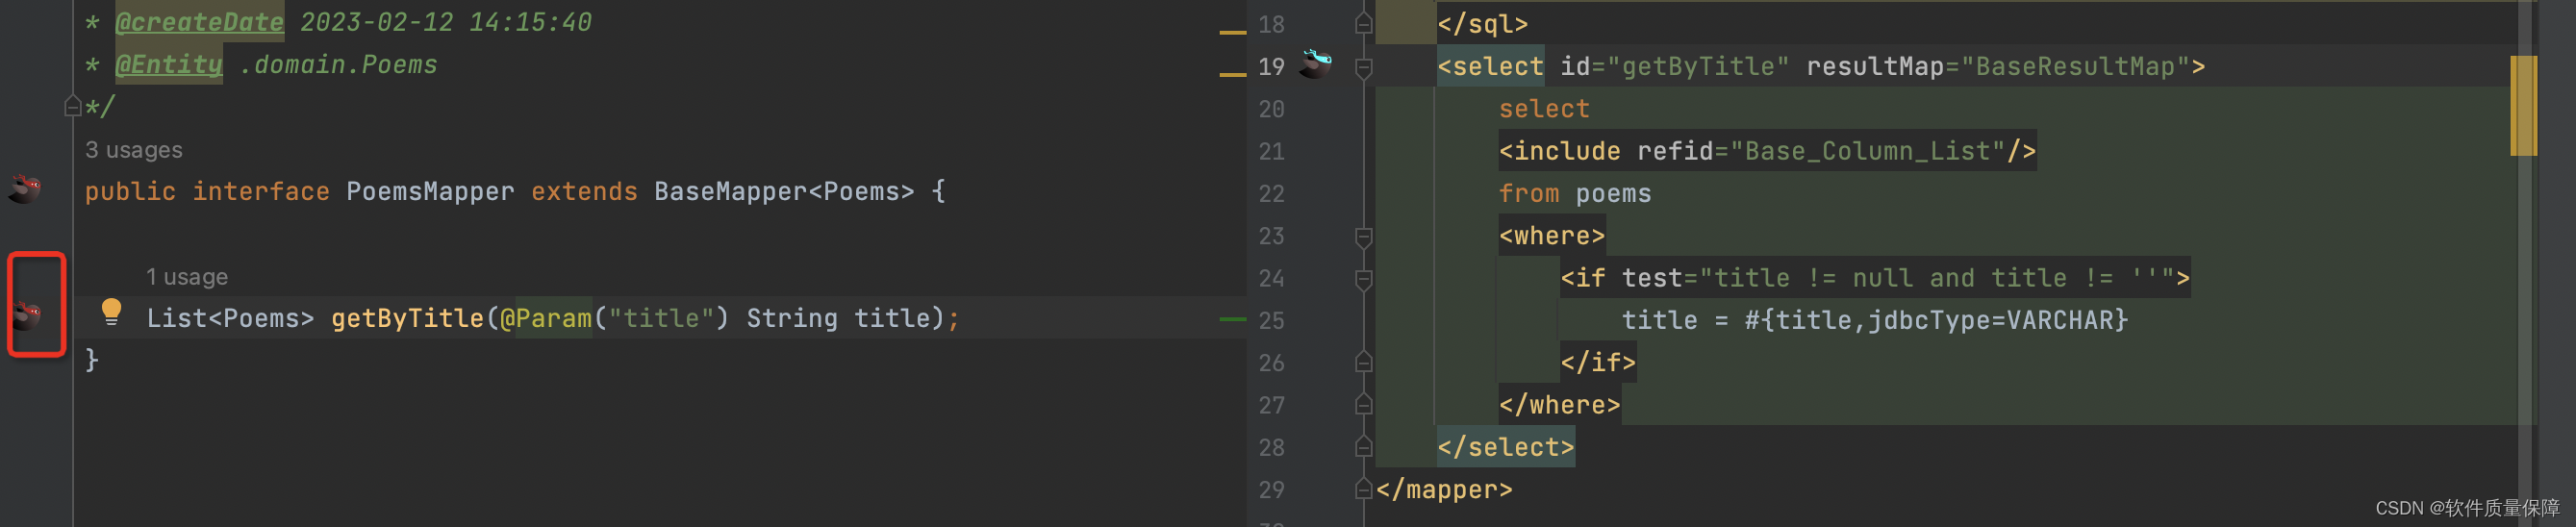Image resolution: width=2576 pixels, height=527 pixels.
Task: Collapse the where element fold on line 23
Action: tap(1363, 237)
